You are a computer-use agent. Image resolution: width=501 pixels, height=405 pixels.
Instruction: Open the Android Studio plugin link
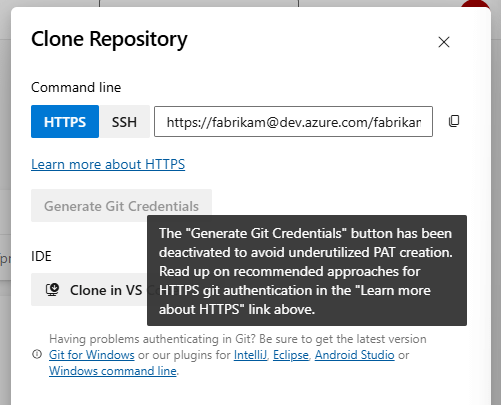[355, 355]
